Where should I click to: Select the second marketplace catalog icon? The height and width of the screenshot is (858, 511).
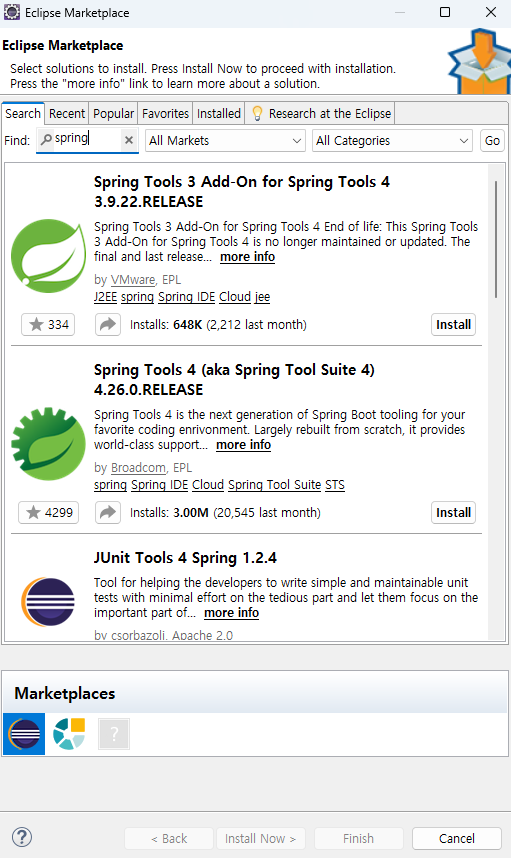click(x=69, y=734)
